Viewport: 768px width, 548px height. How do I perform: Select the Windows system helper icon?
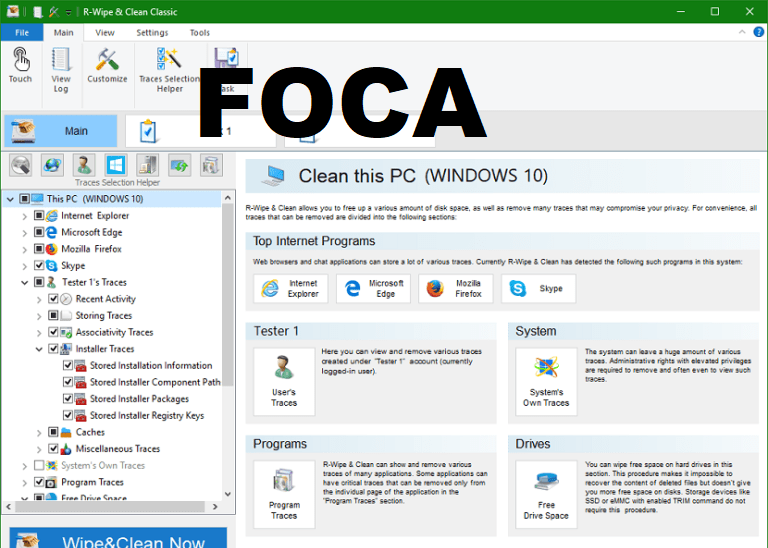pyautogui.click(x=116, y=165)
